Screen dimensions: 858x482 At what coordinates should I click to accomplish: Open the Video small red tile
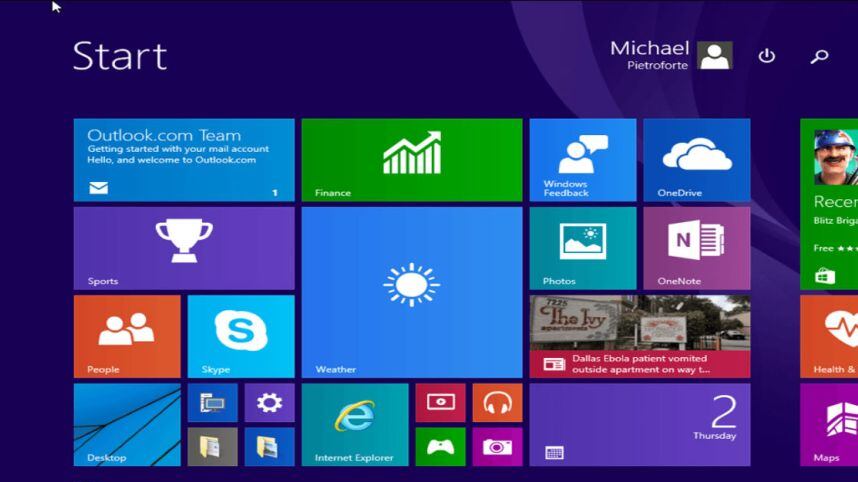(x=440, y=402)
